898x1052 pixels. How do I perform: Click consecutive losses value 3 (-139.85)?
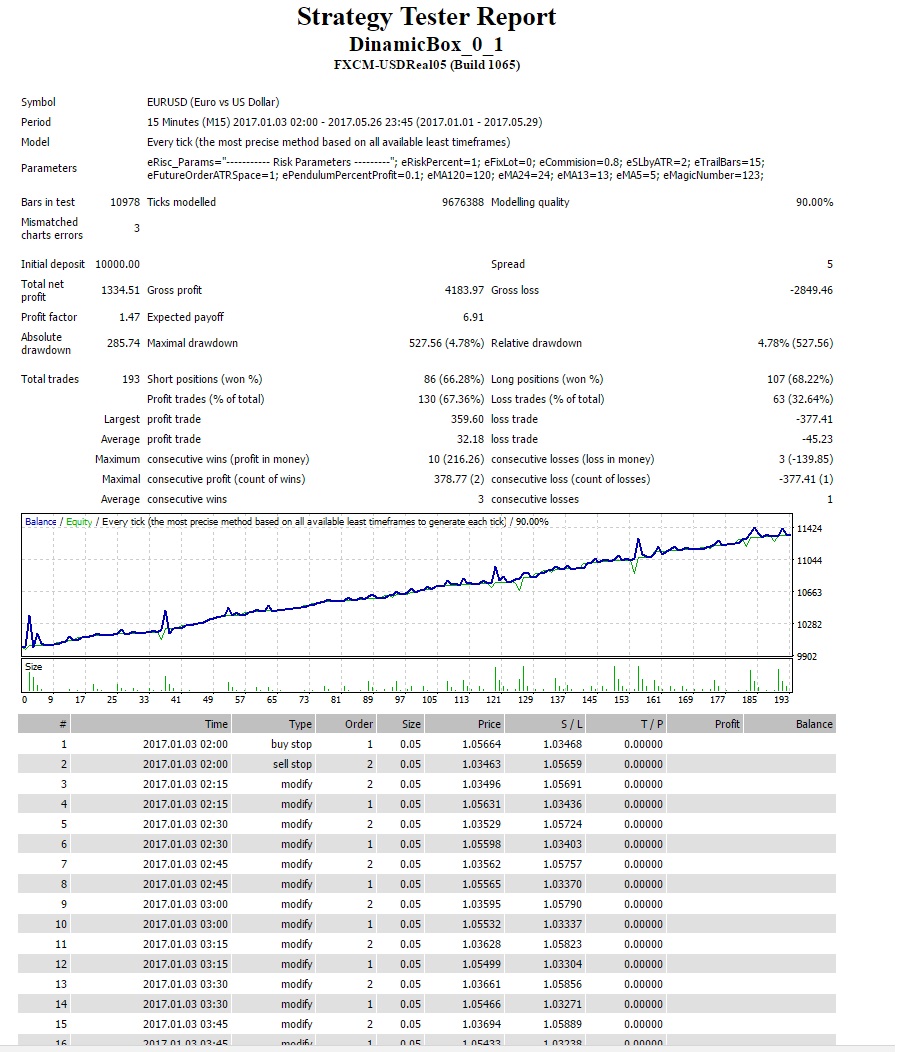805,460
